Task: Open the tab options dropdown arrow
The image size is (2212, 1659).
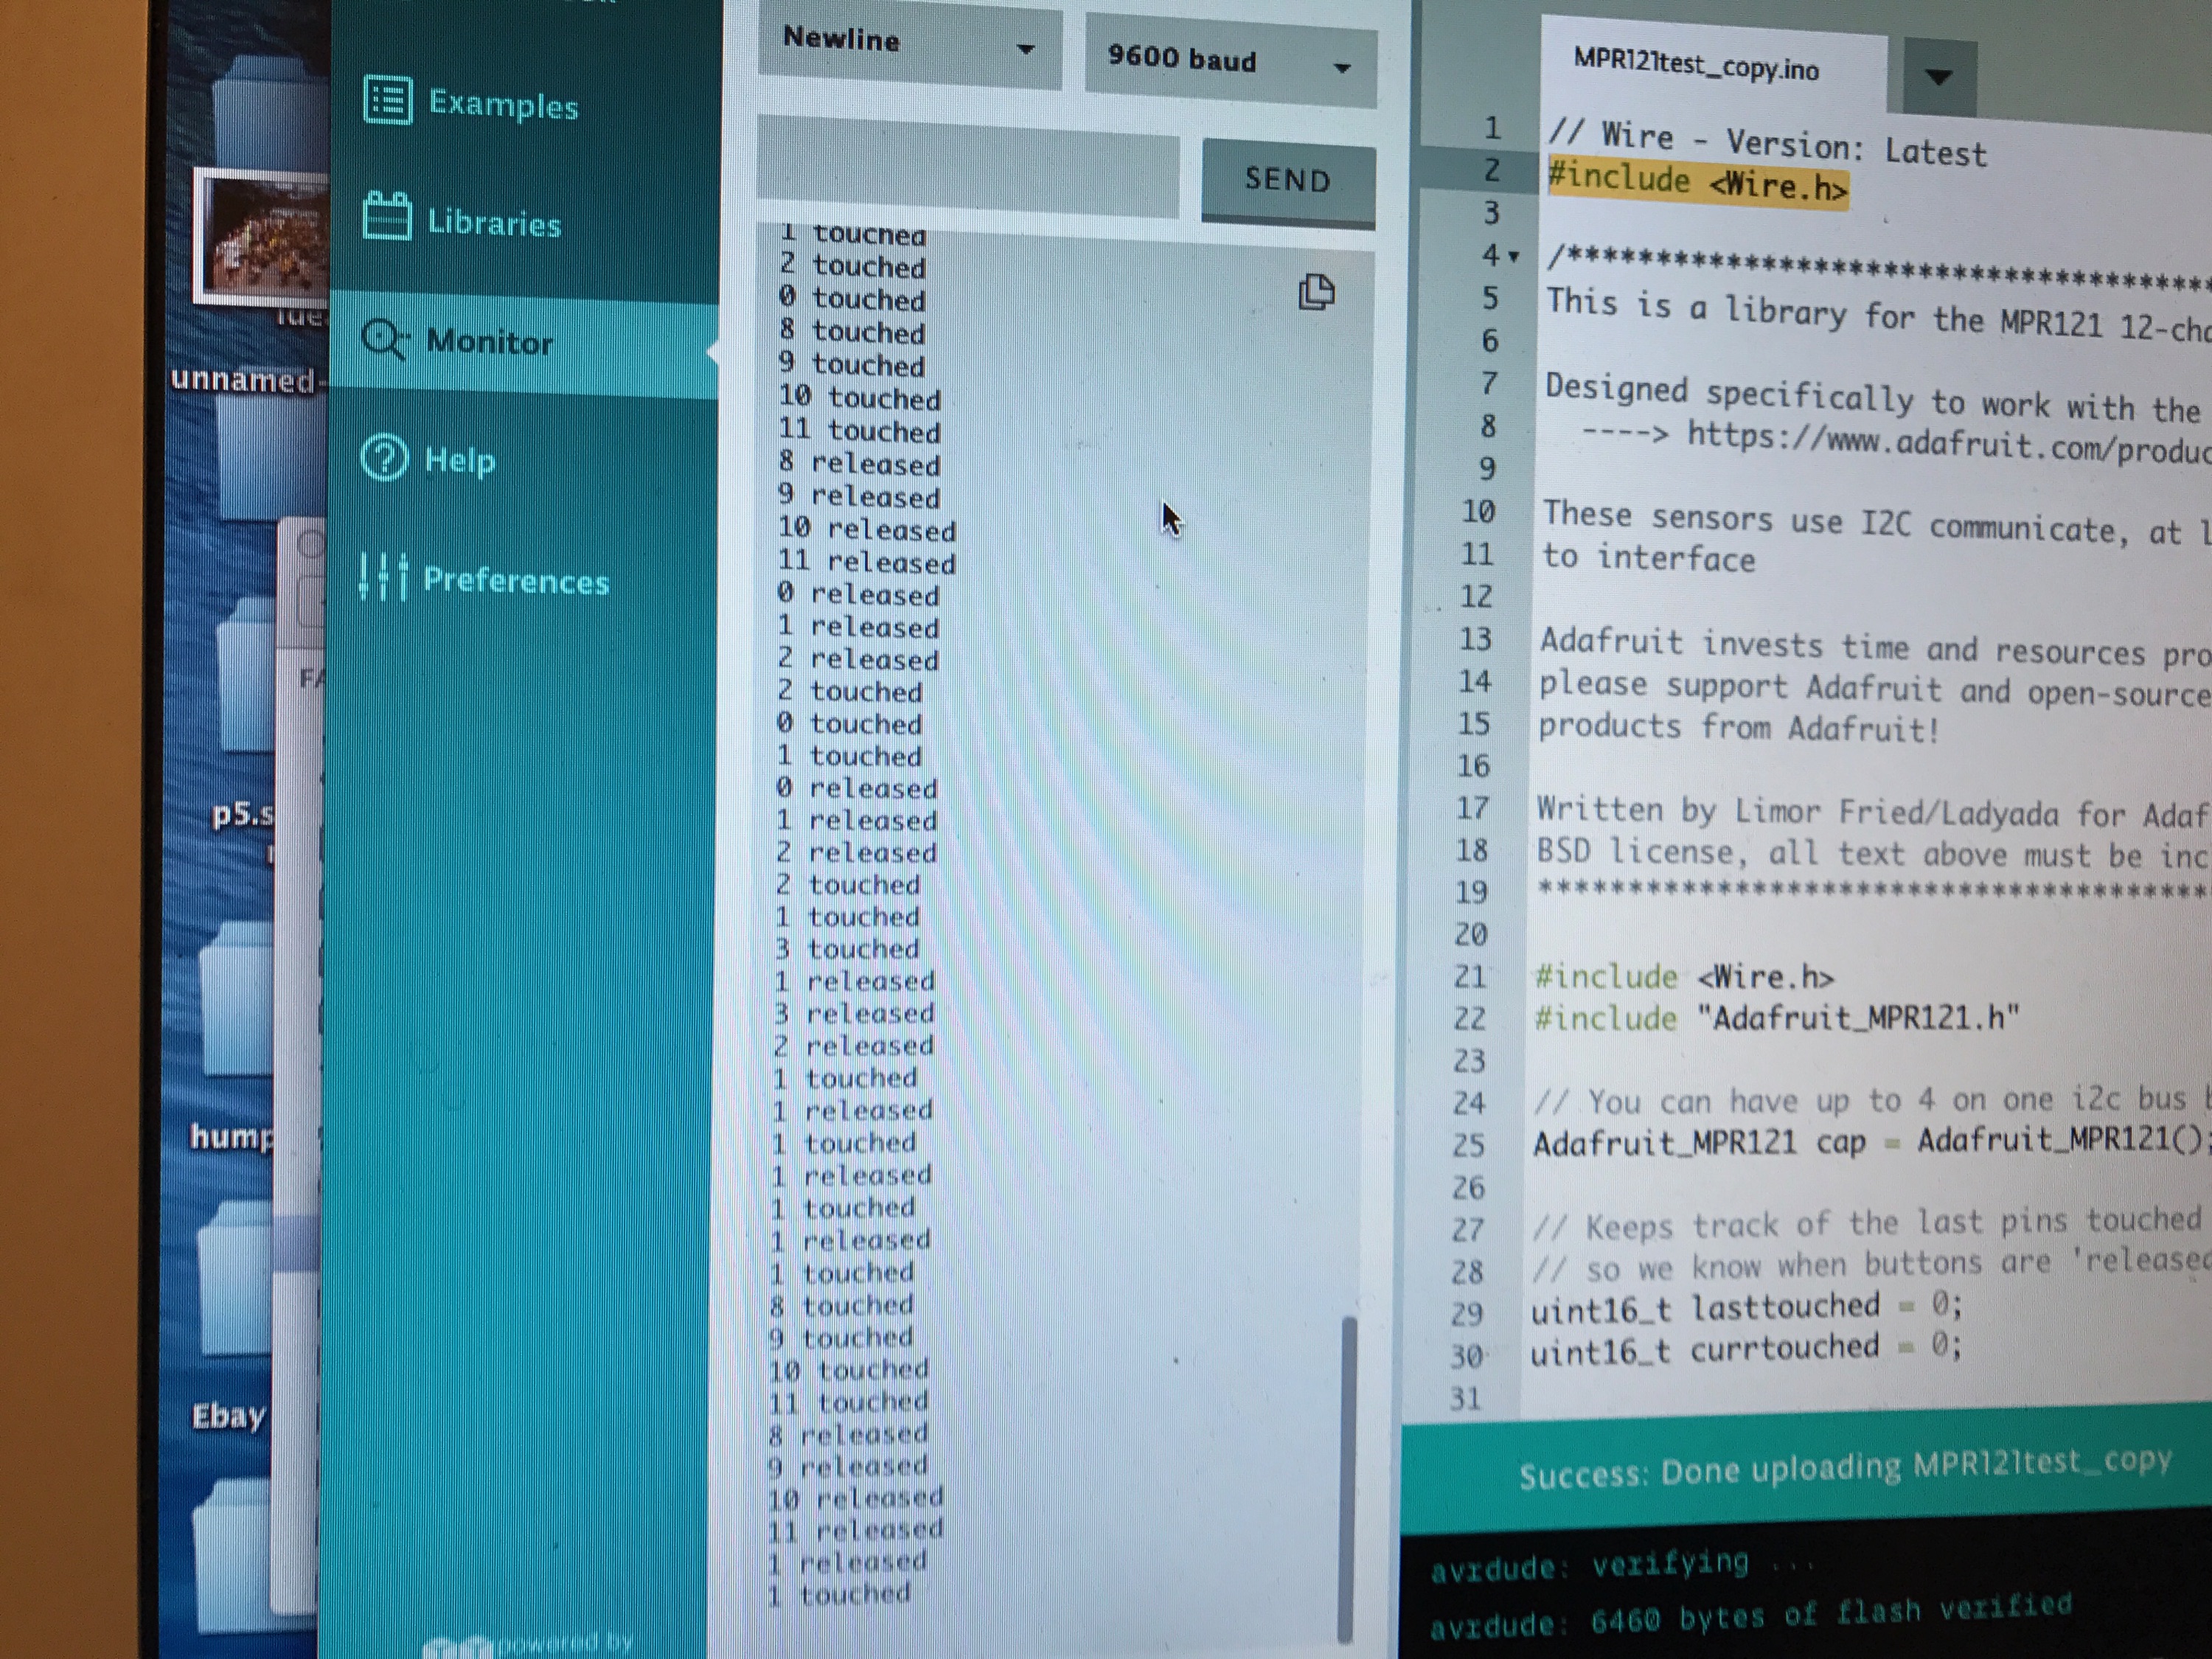Action: pos(1938,77)
